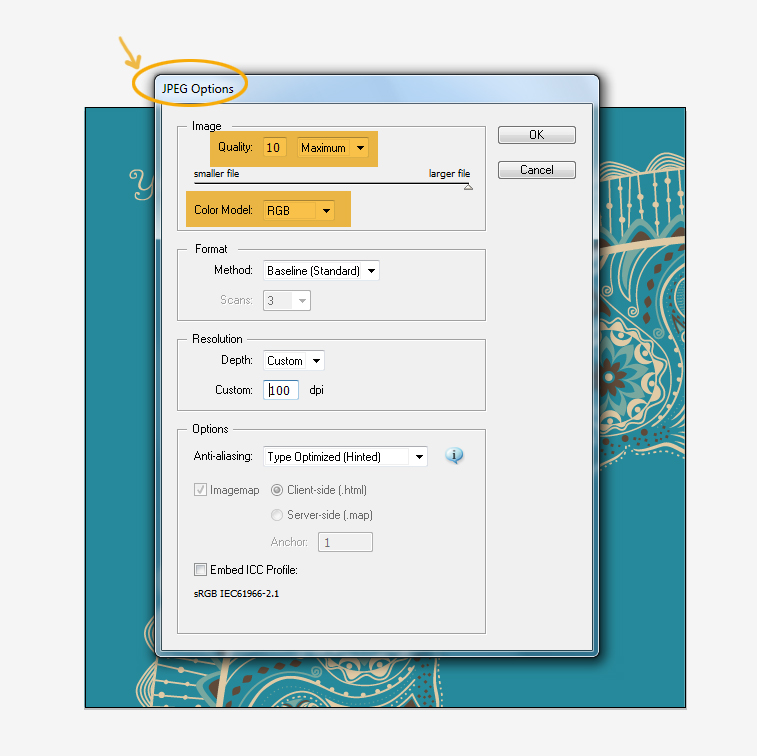This screenshot has width=757, height=756.
Task: Click the Custom dpi input field
Action: (281, 390)
